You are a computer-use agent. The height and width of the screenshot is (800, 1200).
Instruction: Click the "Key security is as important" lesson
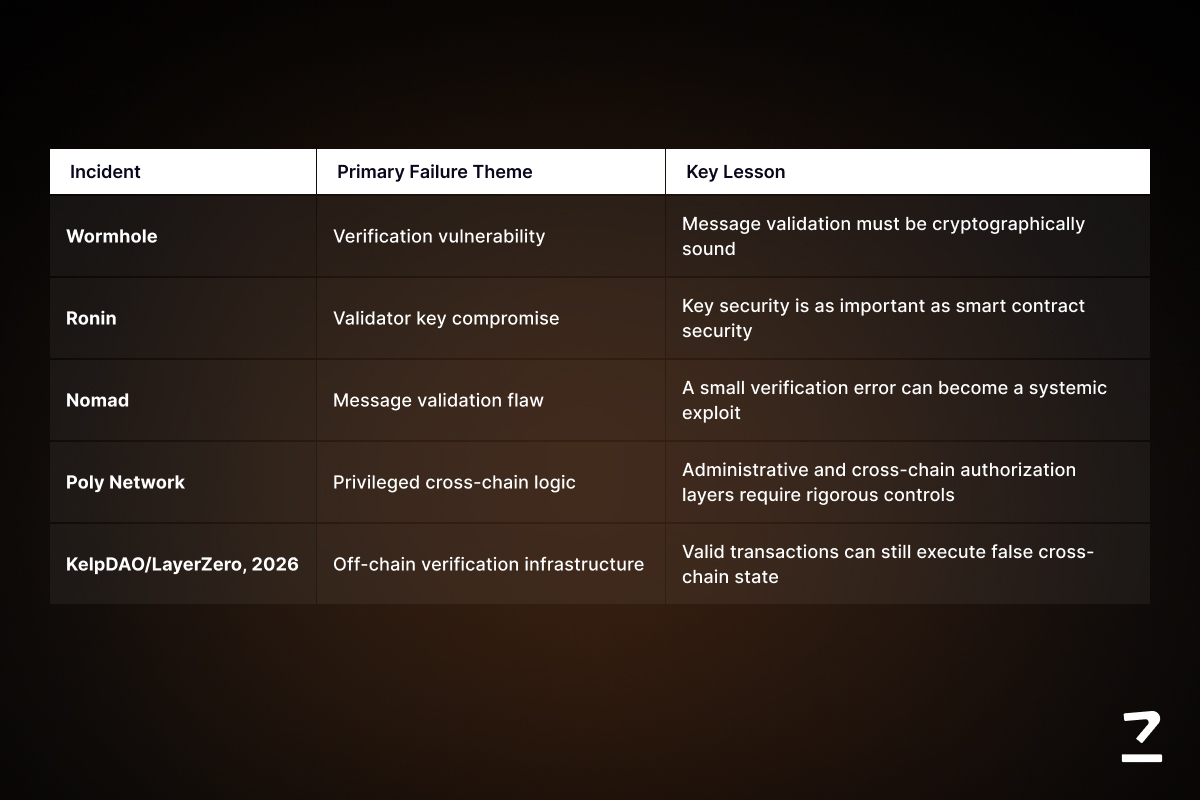908,318
